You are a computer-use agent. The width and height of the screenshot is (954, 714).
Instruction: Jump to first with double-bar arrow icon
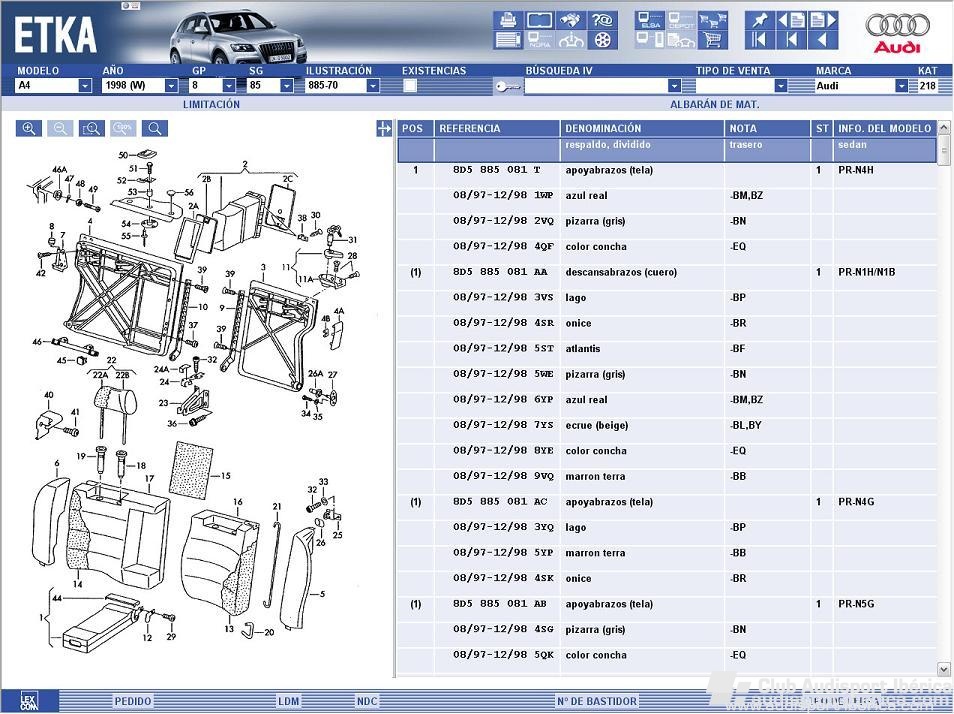point(760,40)
